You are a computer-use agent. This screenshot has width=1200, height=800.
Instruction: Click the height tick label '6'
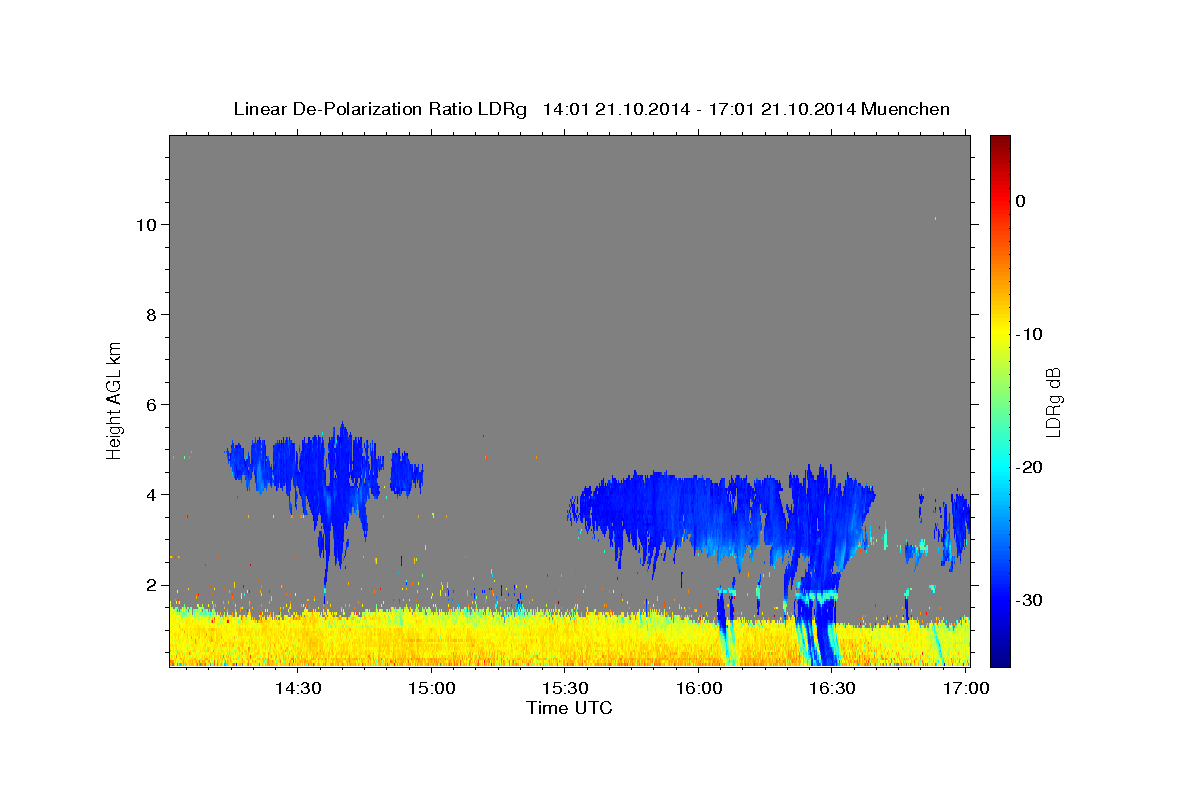click(152, 404)
